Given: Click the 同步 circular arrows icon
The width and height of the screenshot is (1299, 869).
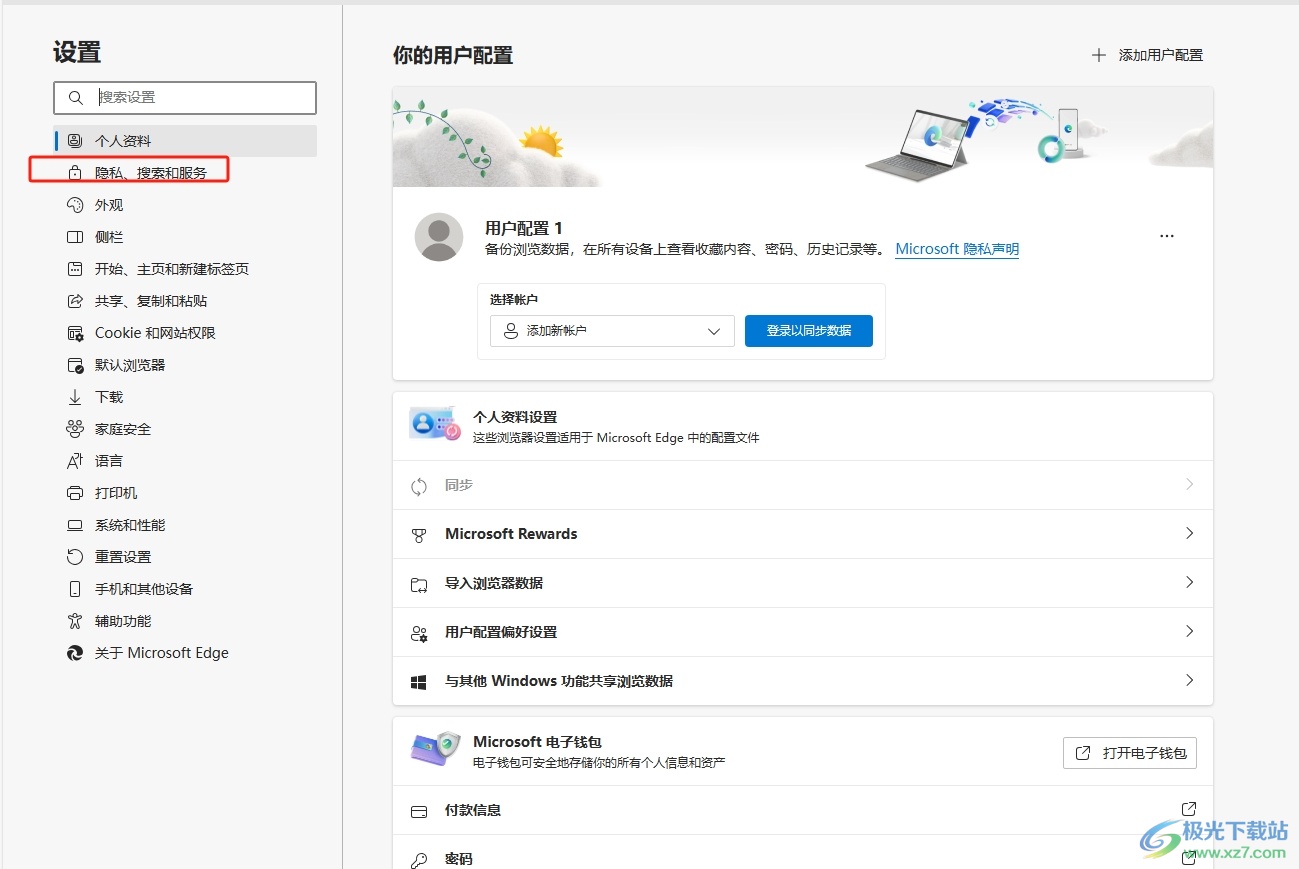Looking at the screenshot, I should 419,486.
